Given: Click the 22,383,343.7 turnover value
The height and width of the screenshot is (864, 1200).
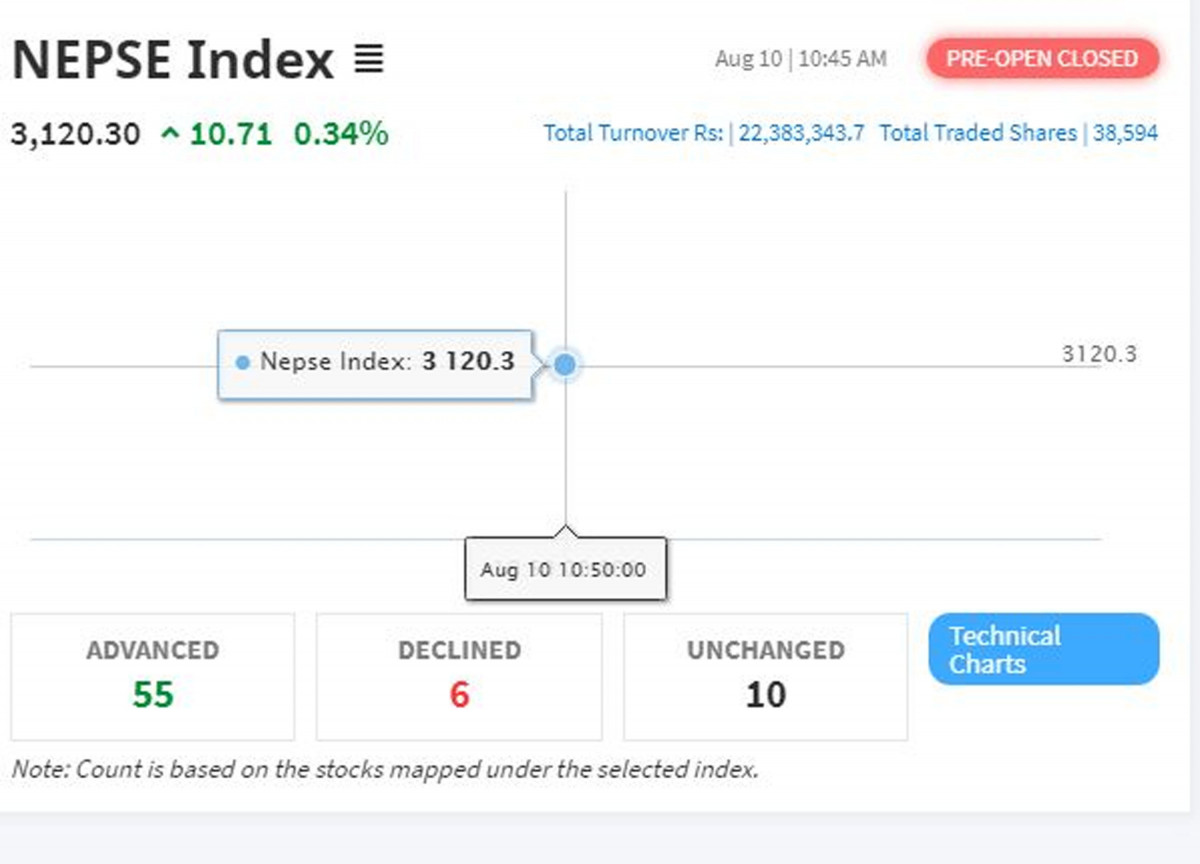Looking at the screenshot, I should pos(801,133).
